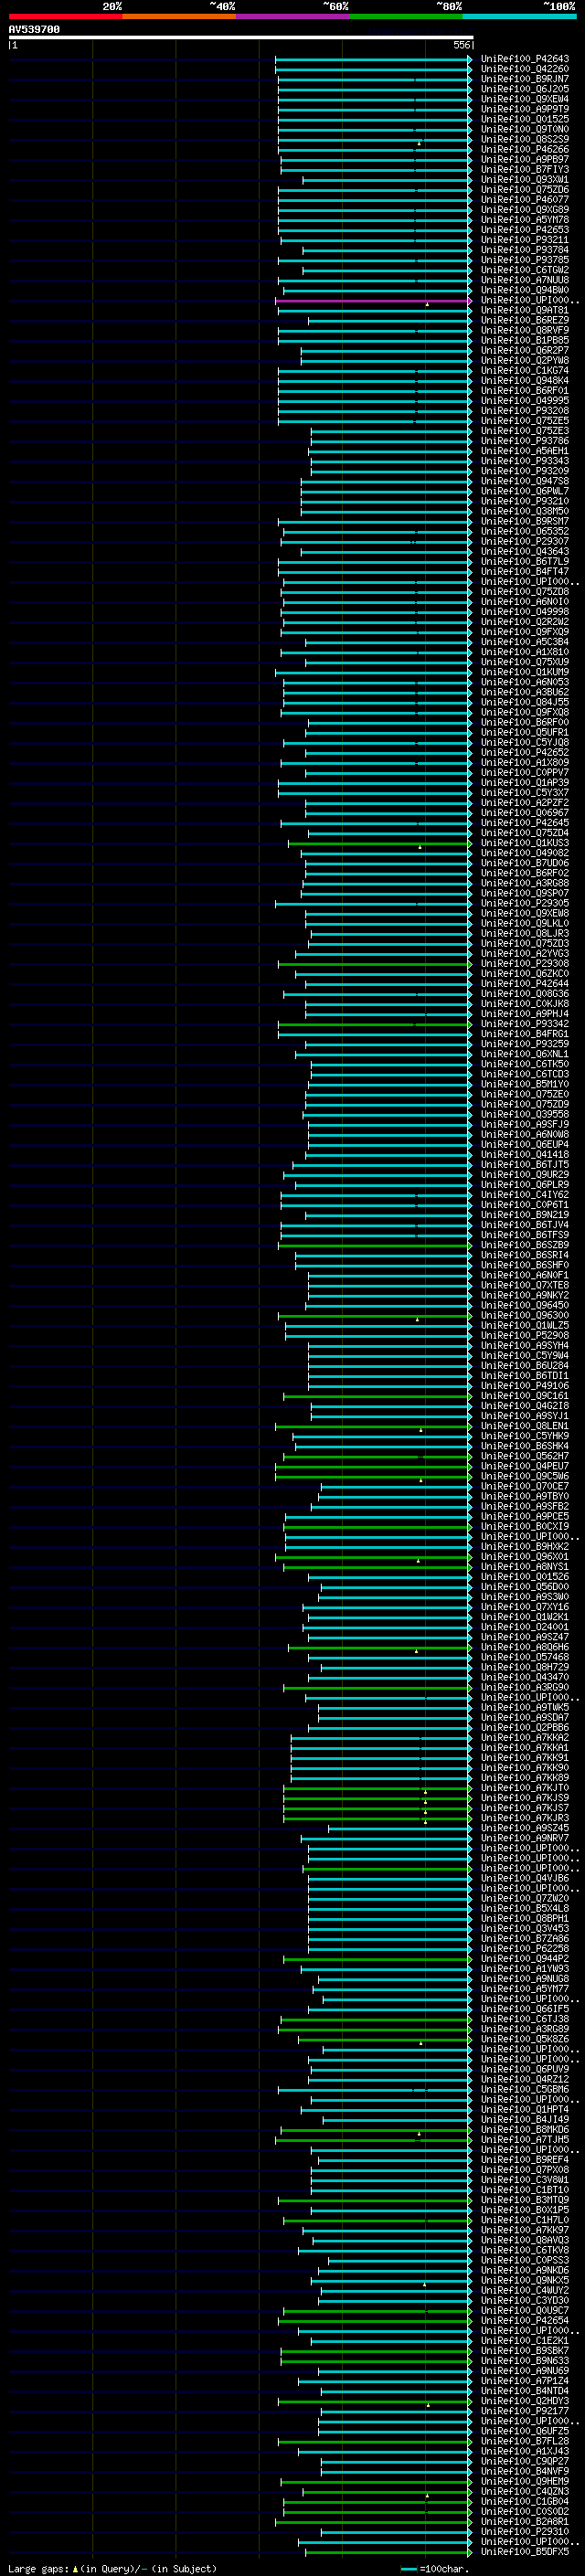Select label UniRef100_P42654
The image size is (585, 2576).
click(525, 2321)
